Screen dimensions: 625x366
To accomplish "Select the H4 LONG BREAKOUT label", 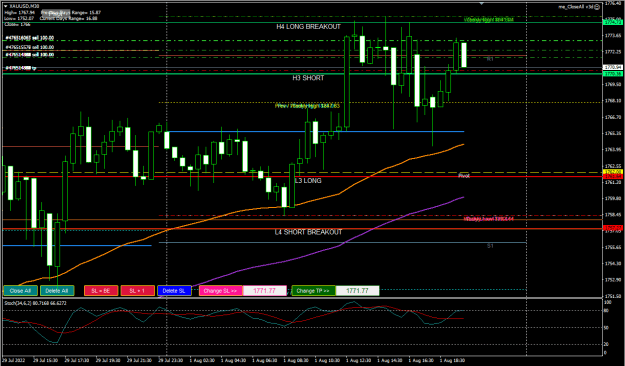I will point(309,27).
